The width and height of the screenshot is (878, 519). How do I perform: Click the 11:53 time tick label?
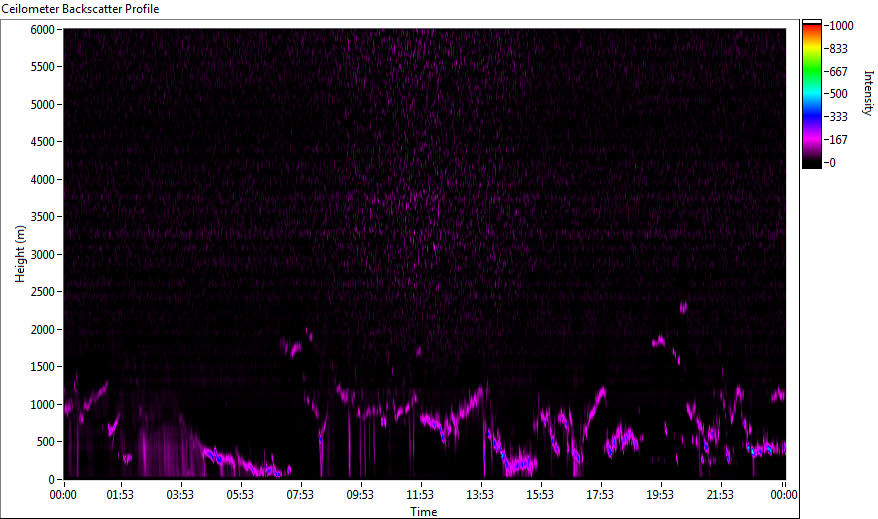click(x=420, y=495)
